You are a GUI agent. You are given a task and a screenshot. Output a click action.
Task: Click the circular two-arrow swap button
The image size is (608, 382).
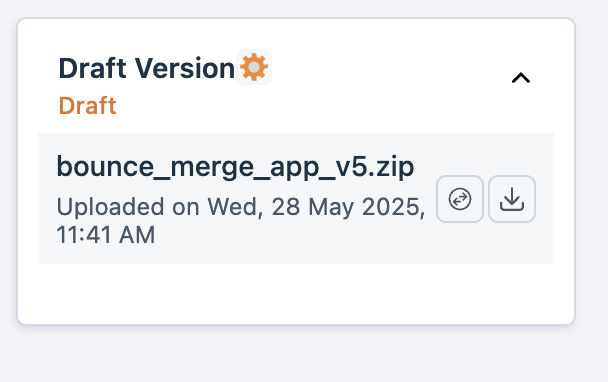pyautogui.click(x=460, y=199)
